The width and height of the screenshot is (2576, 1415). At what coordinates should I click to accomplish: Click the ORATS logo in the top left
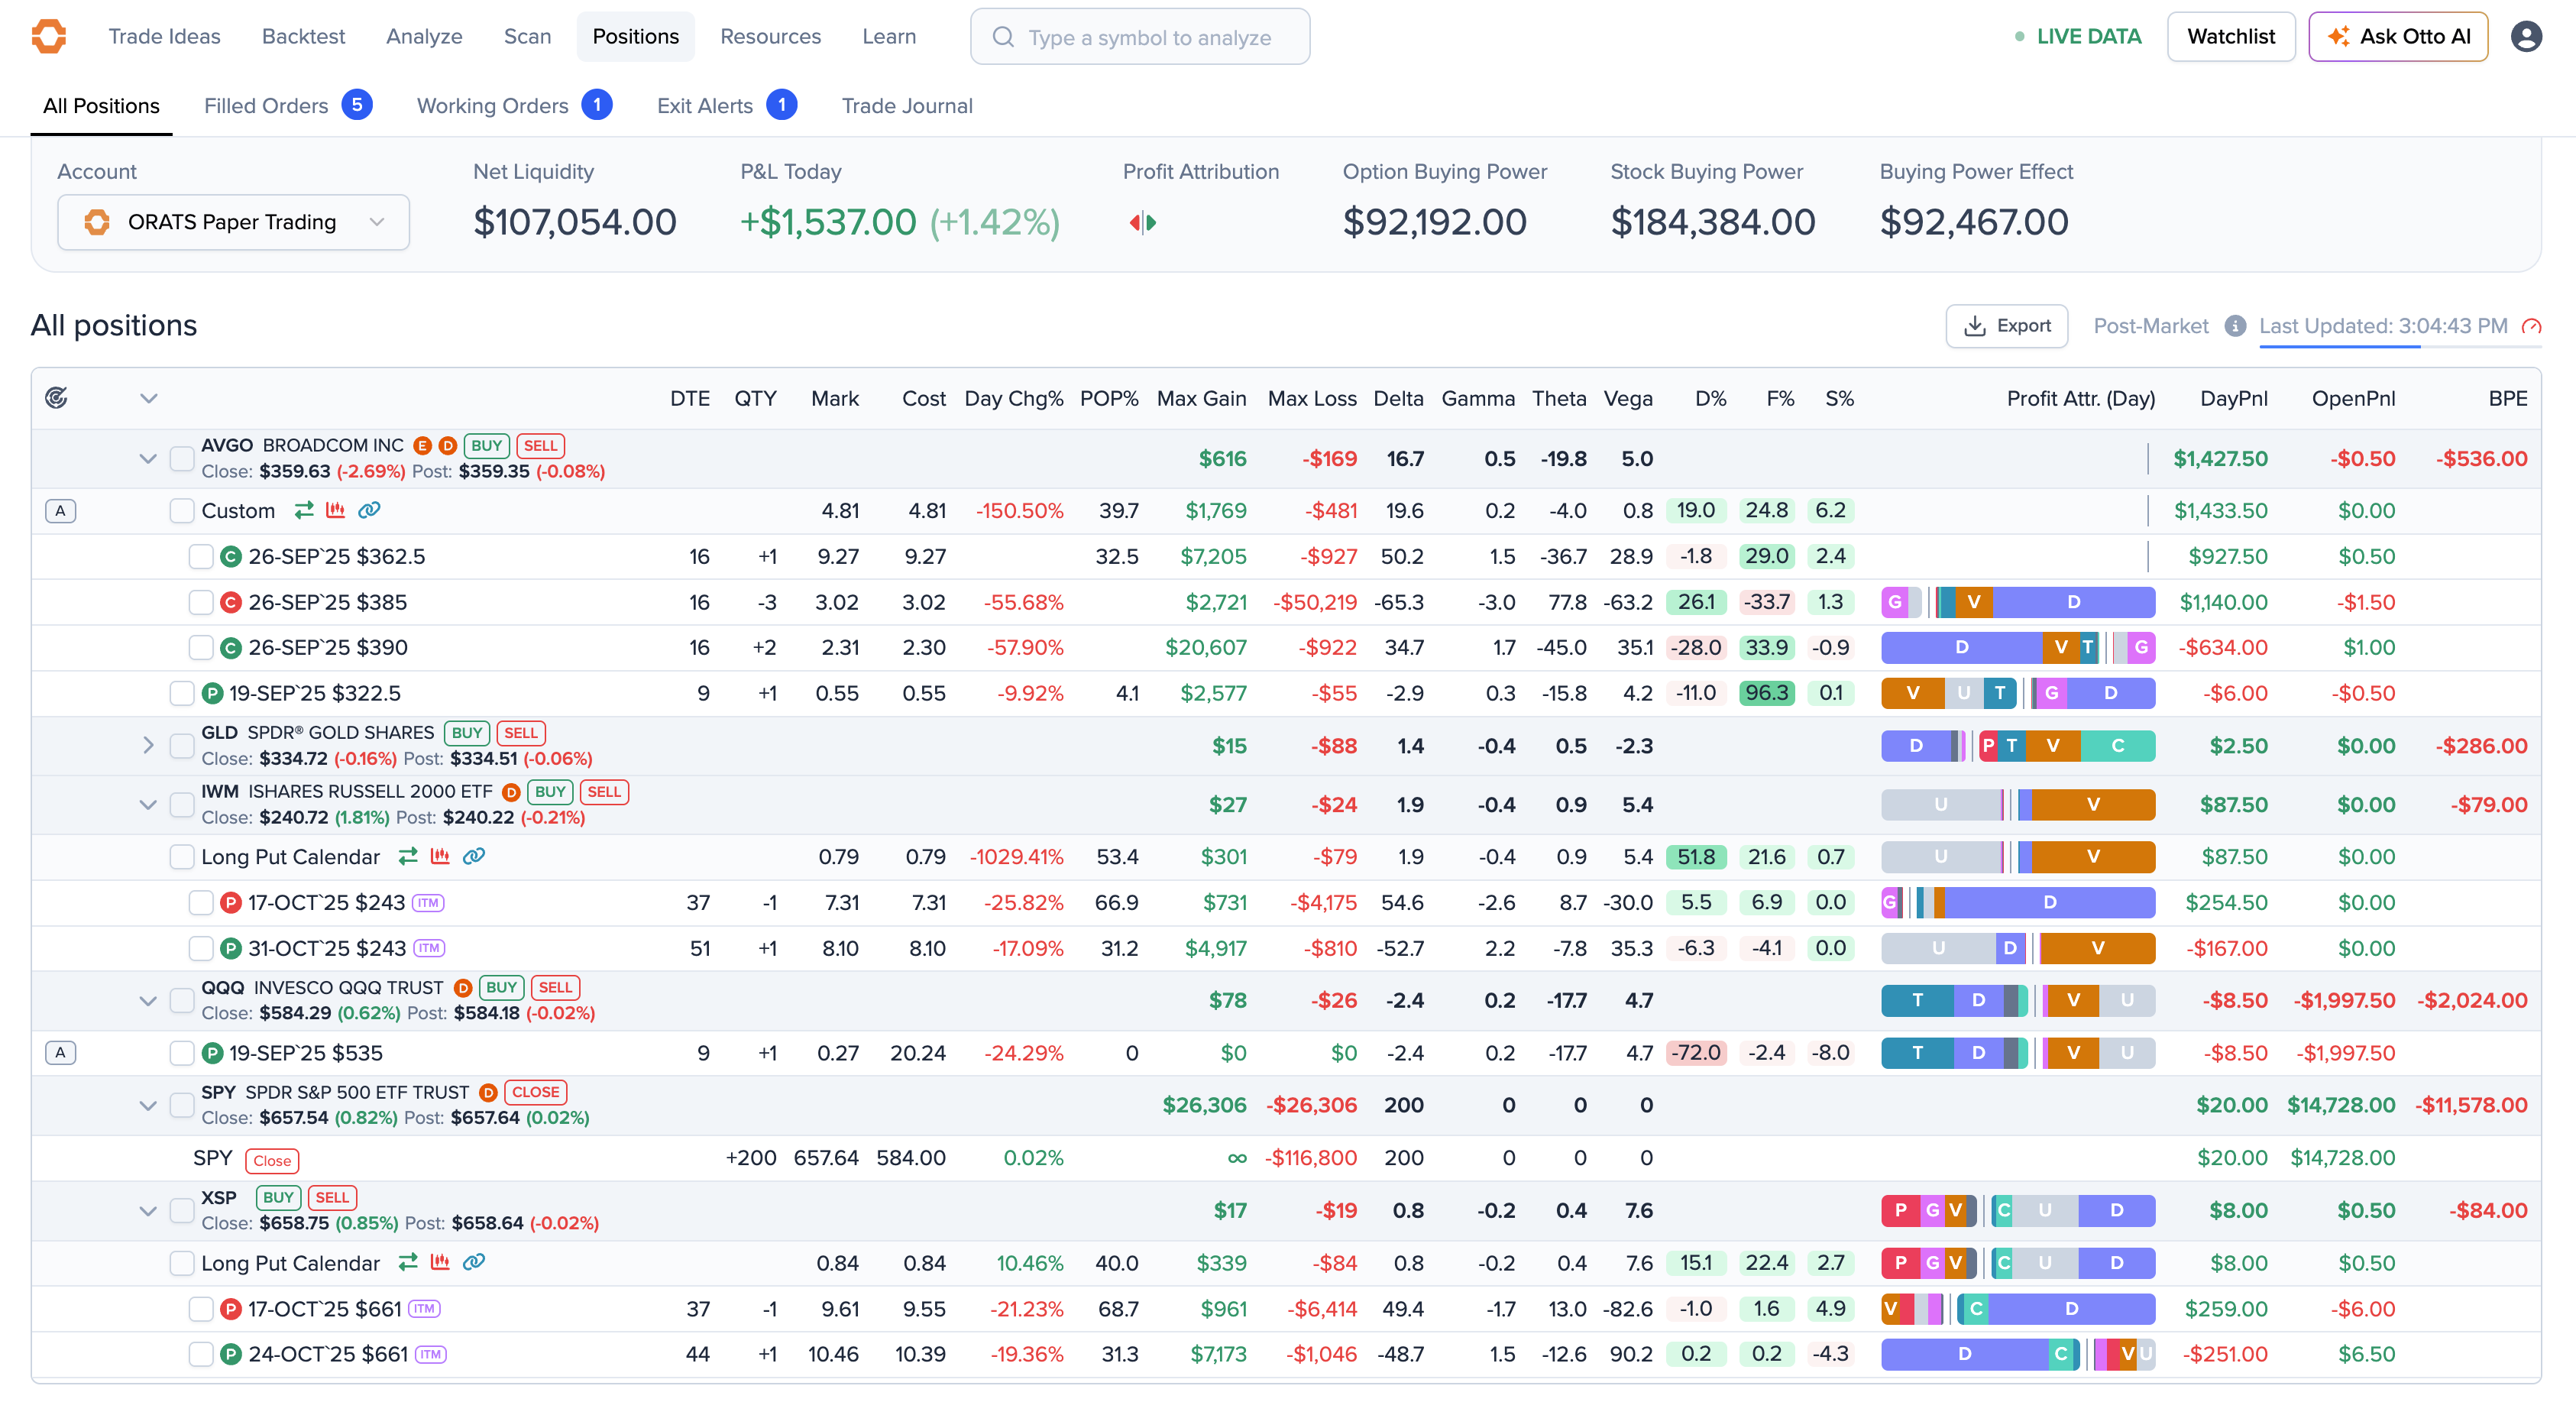(x=49, y=36)
